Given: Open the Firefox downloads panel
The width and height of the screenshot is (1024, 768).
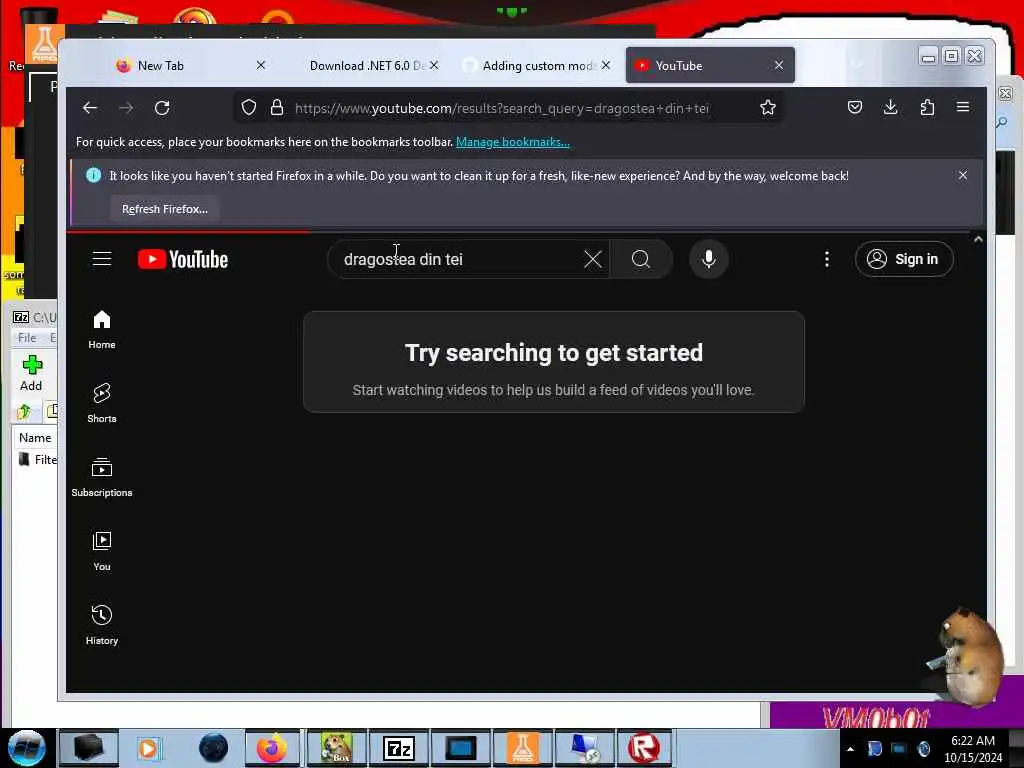Looking at the screenshot, I should click(891, 107).
